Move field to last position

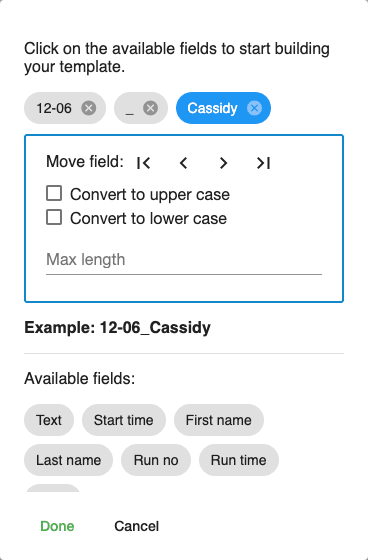click(x=263, y=163)
